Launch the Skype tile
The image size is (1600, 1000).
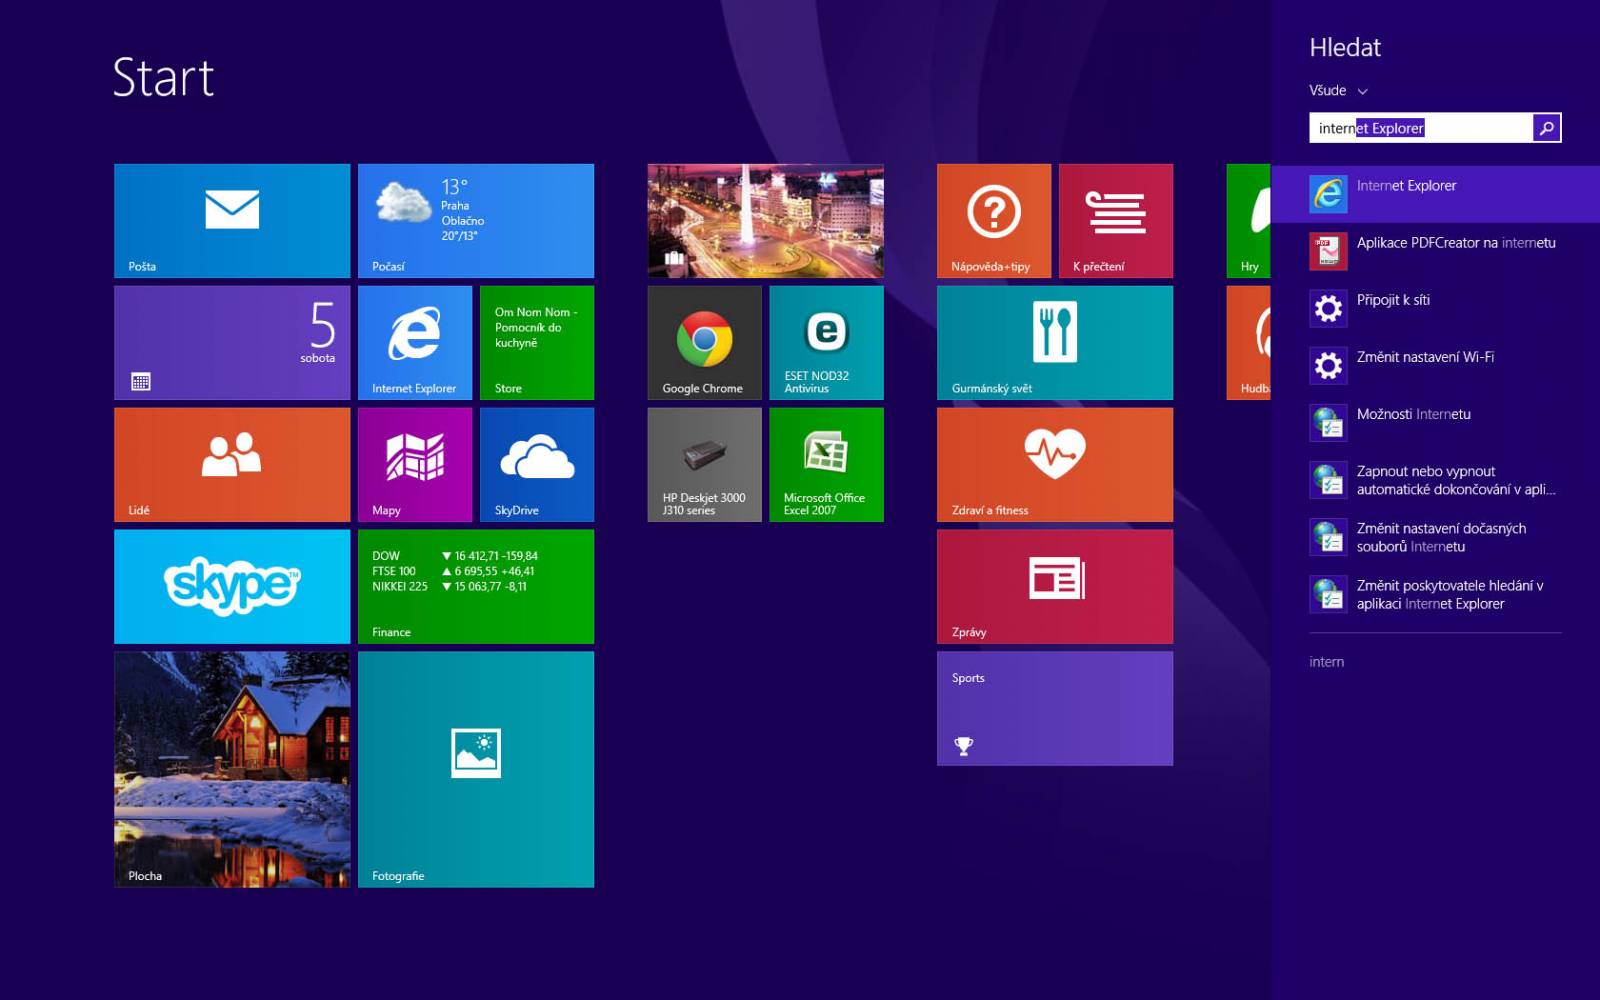coord(232,587)
